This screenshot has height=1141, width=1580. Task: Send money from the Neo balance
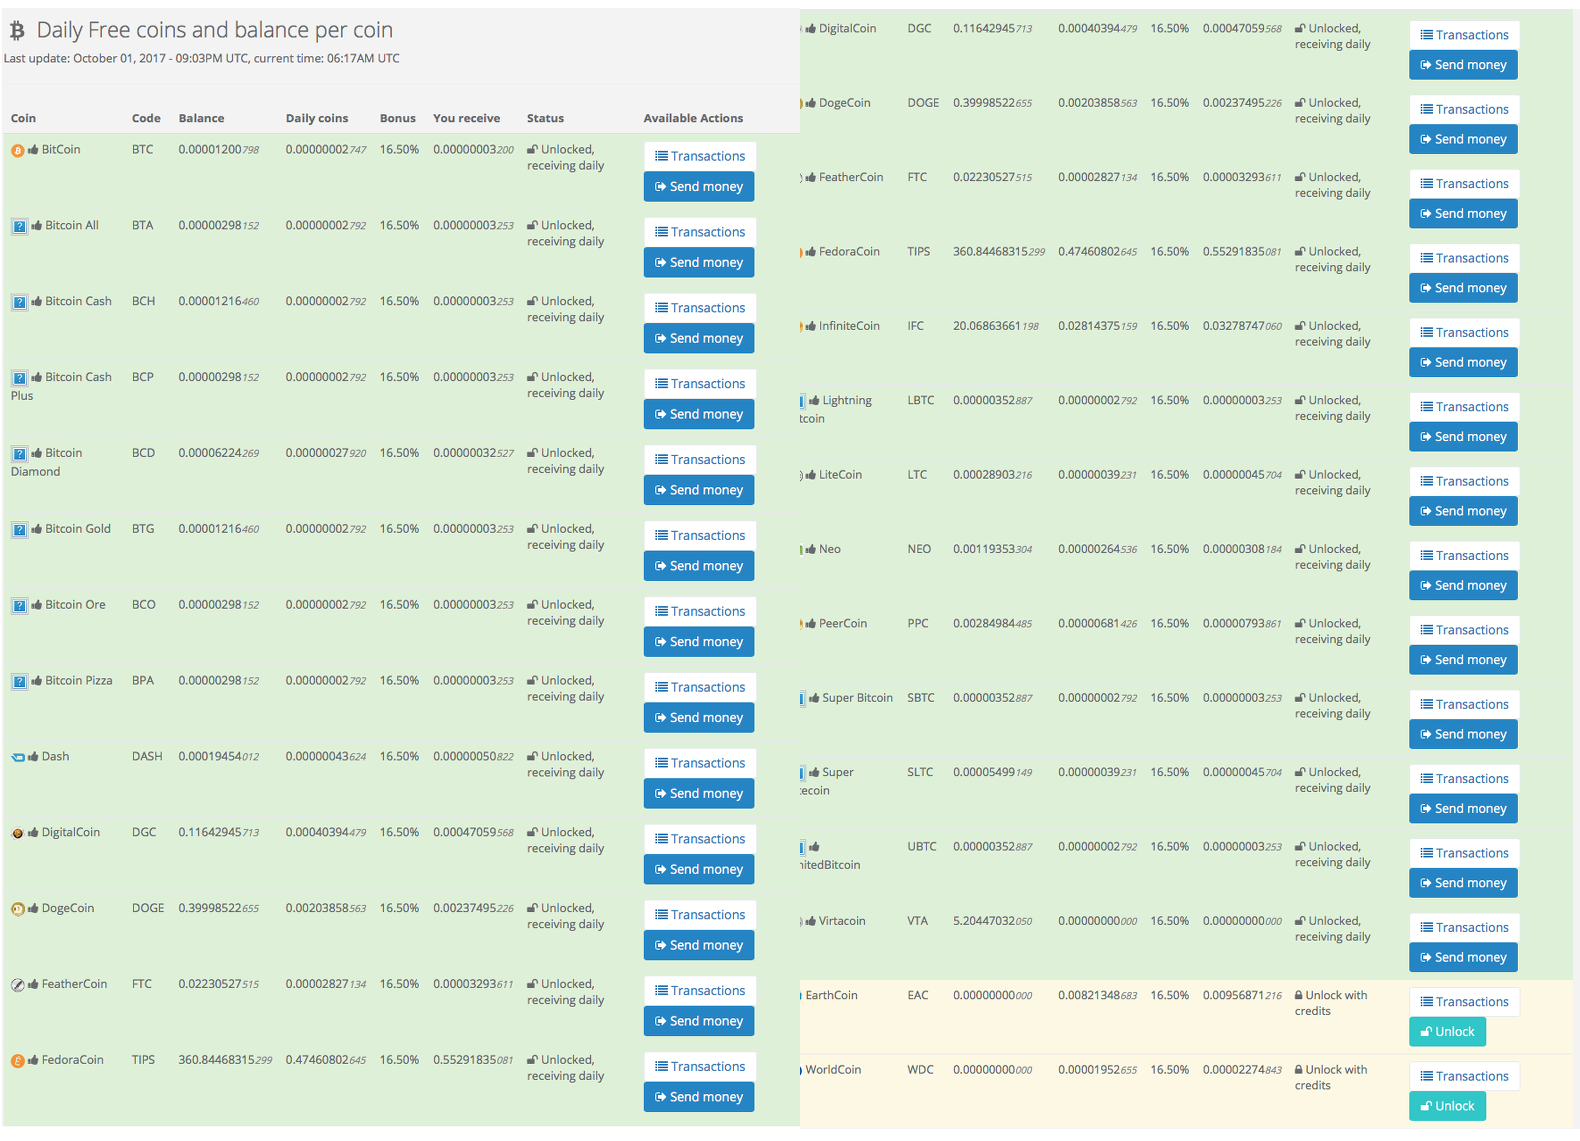coord(1463,586)
